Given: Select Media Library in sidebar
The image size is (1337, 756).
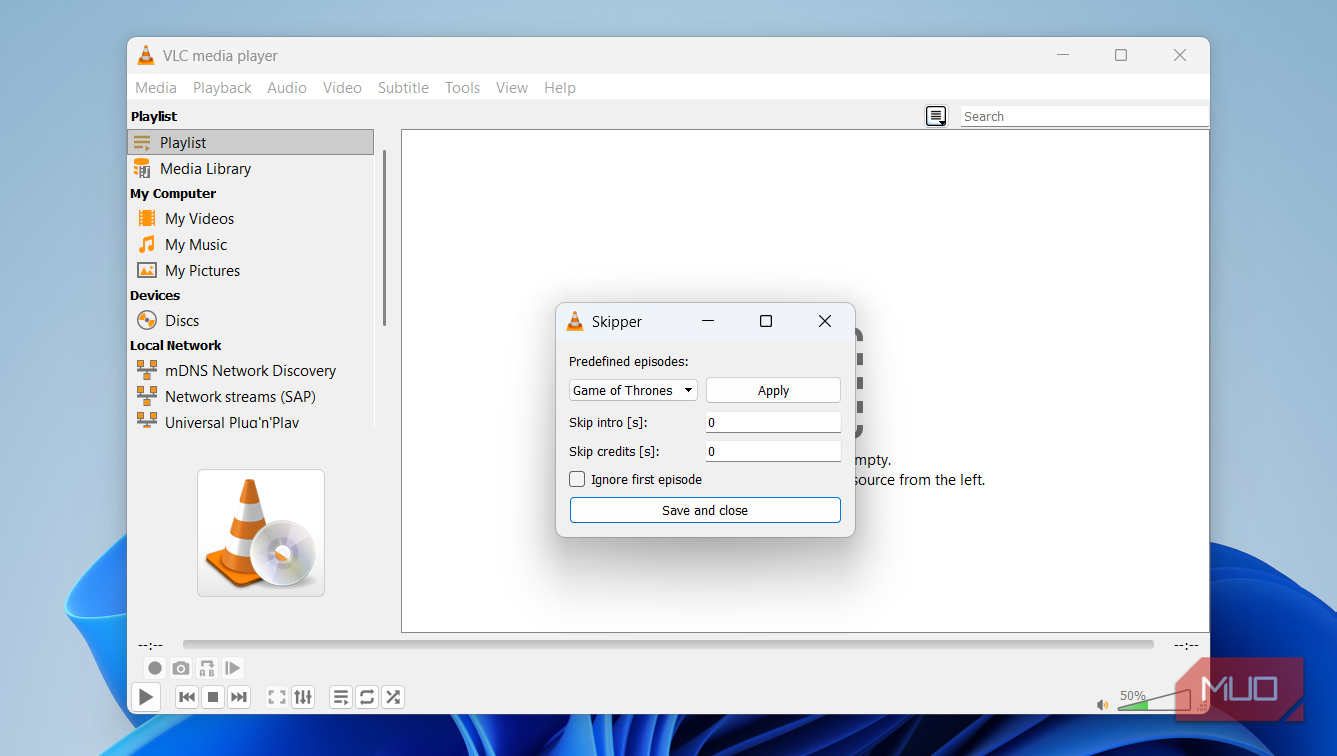Looking at the screenshot, I should (250, 169).
